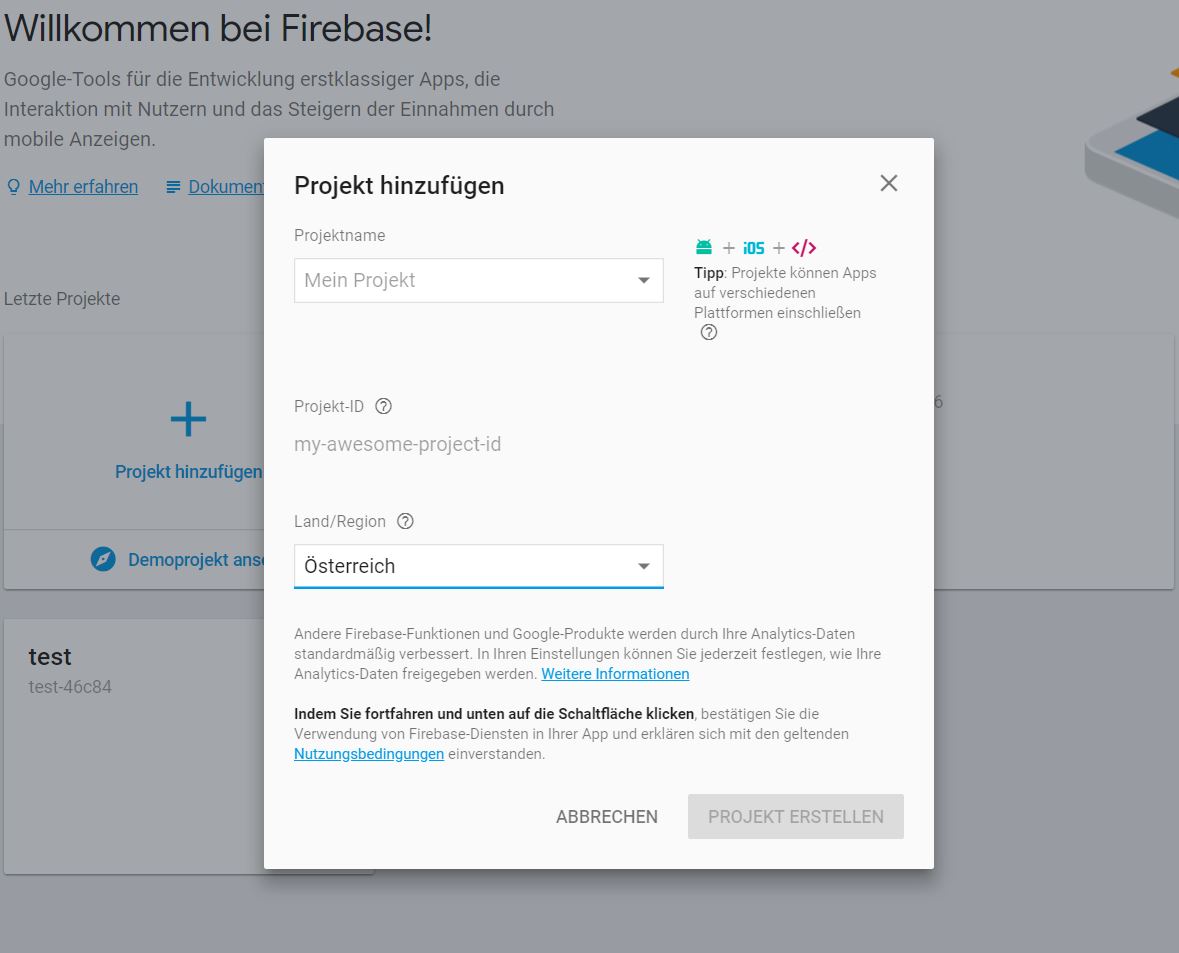Open the Nutzungsbedingungen link
1179x953 pixels.
pos(368,754)
